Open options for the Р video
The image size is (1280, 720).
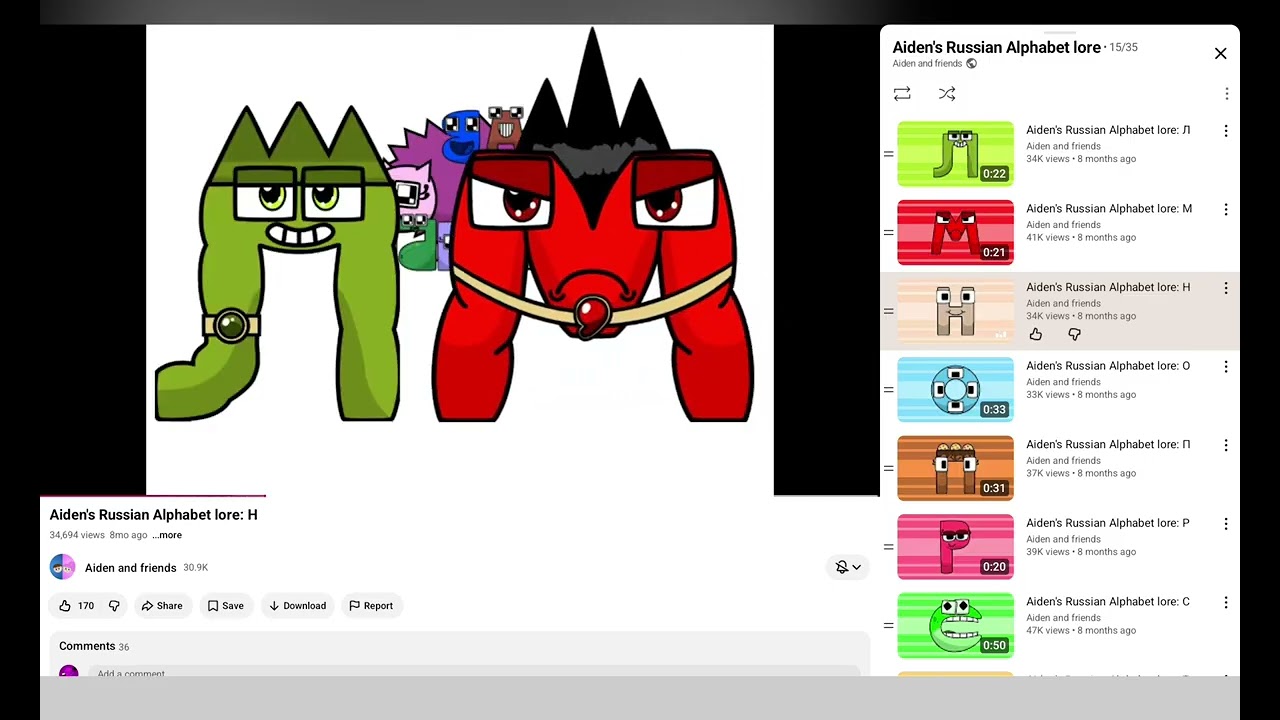(1226, 524)
